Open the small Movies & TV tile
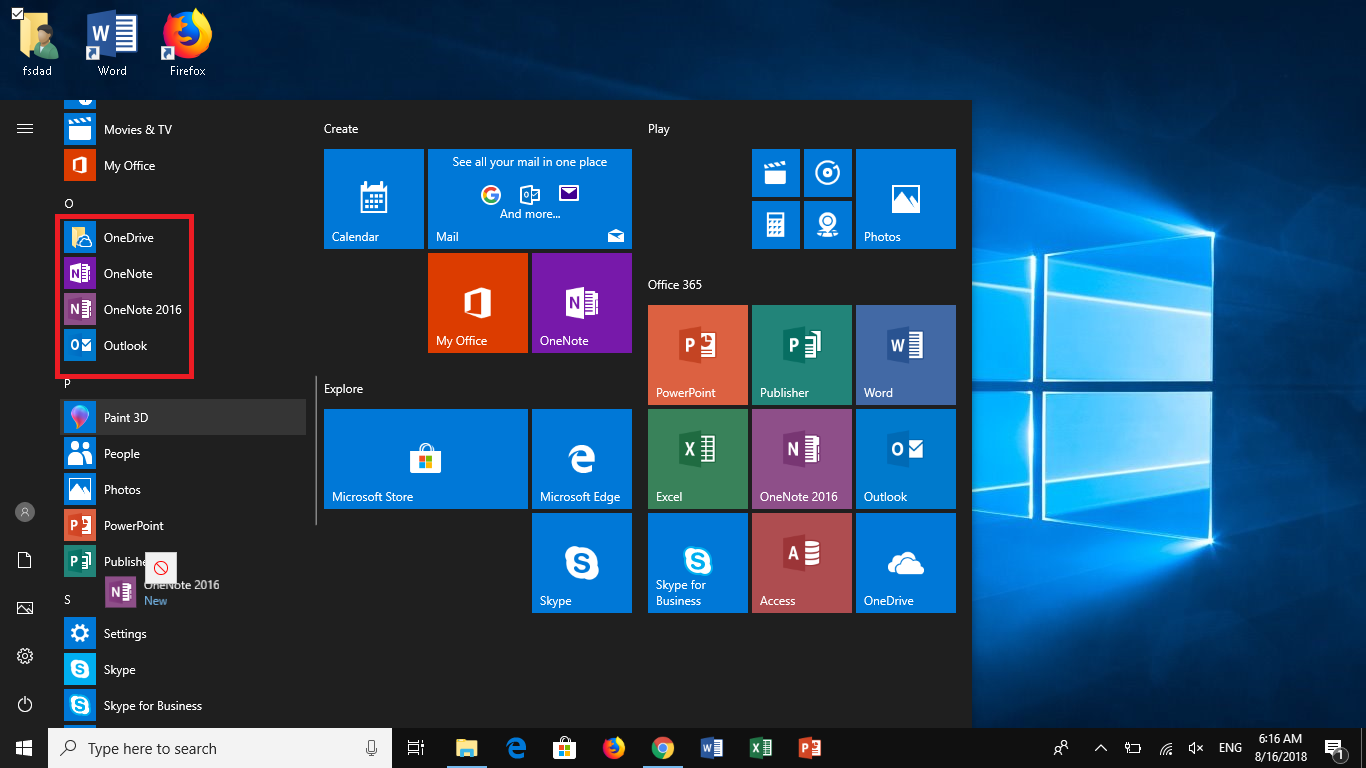 point(776,173)
